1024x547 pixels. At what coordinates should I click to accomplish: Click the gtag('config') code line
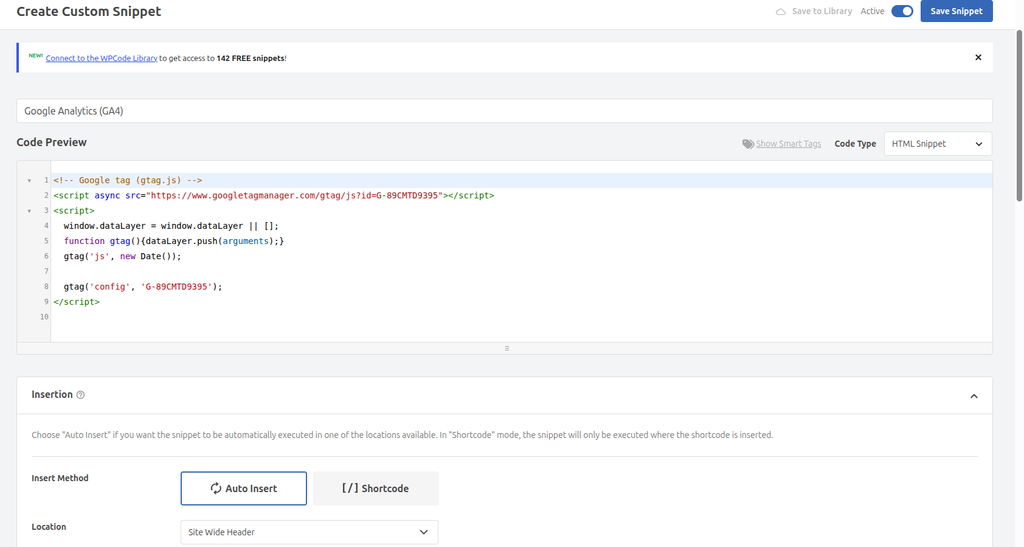(x=143, y=287)
